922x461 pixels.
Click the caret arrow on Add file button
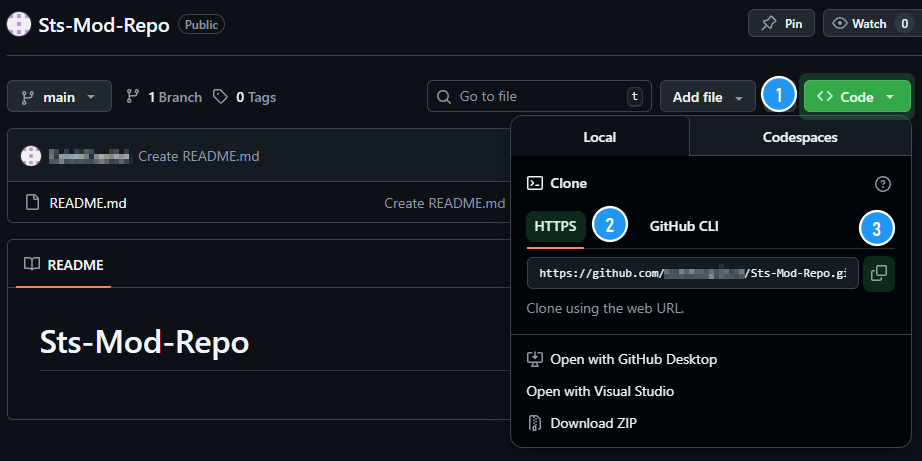click(739, 98)
